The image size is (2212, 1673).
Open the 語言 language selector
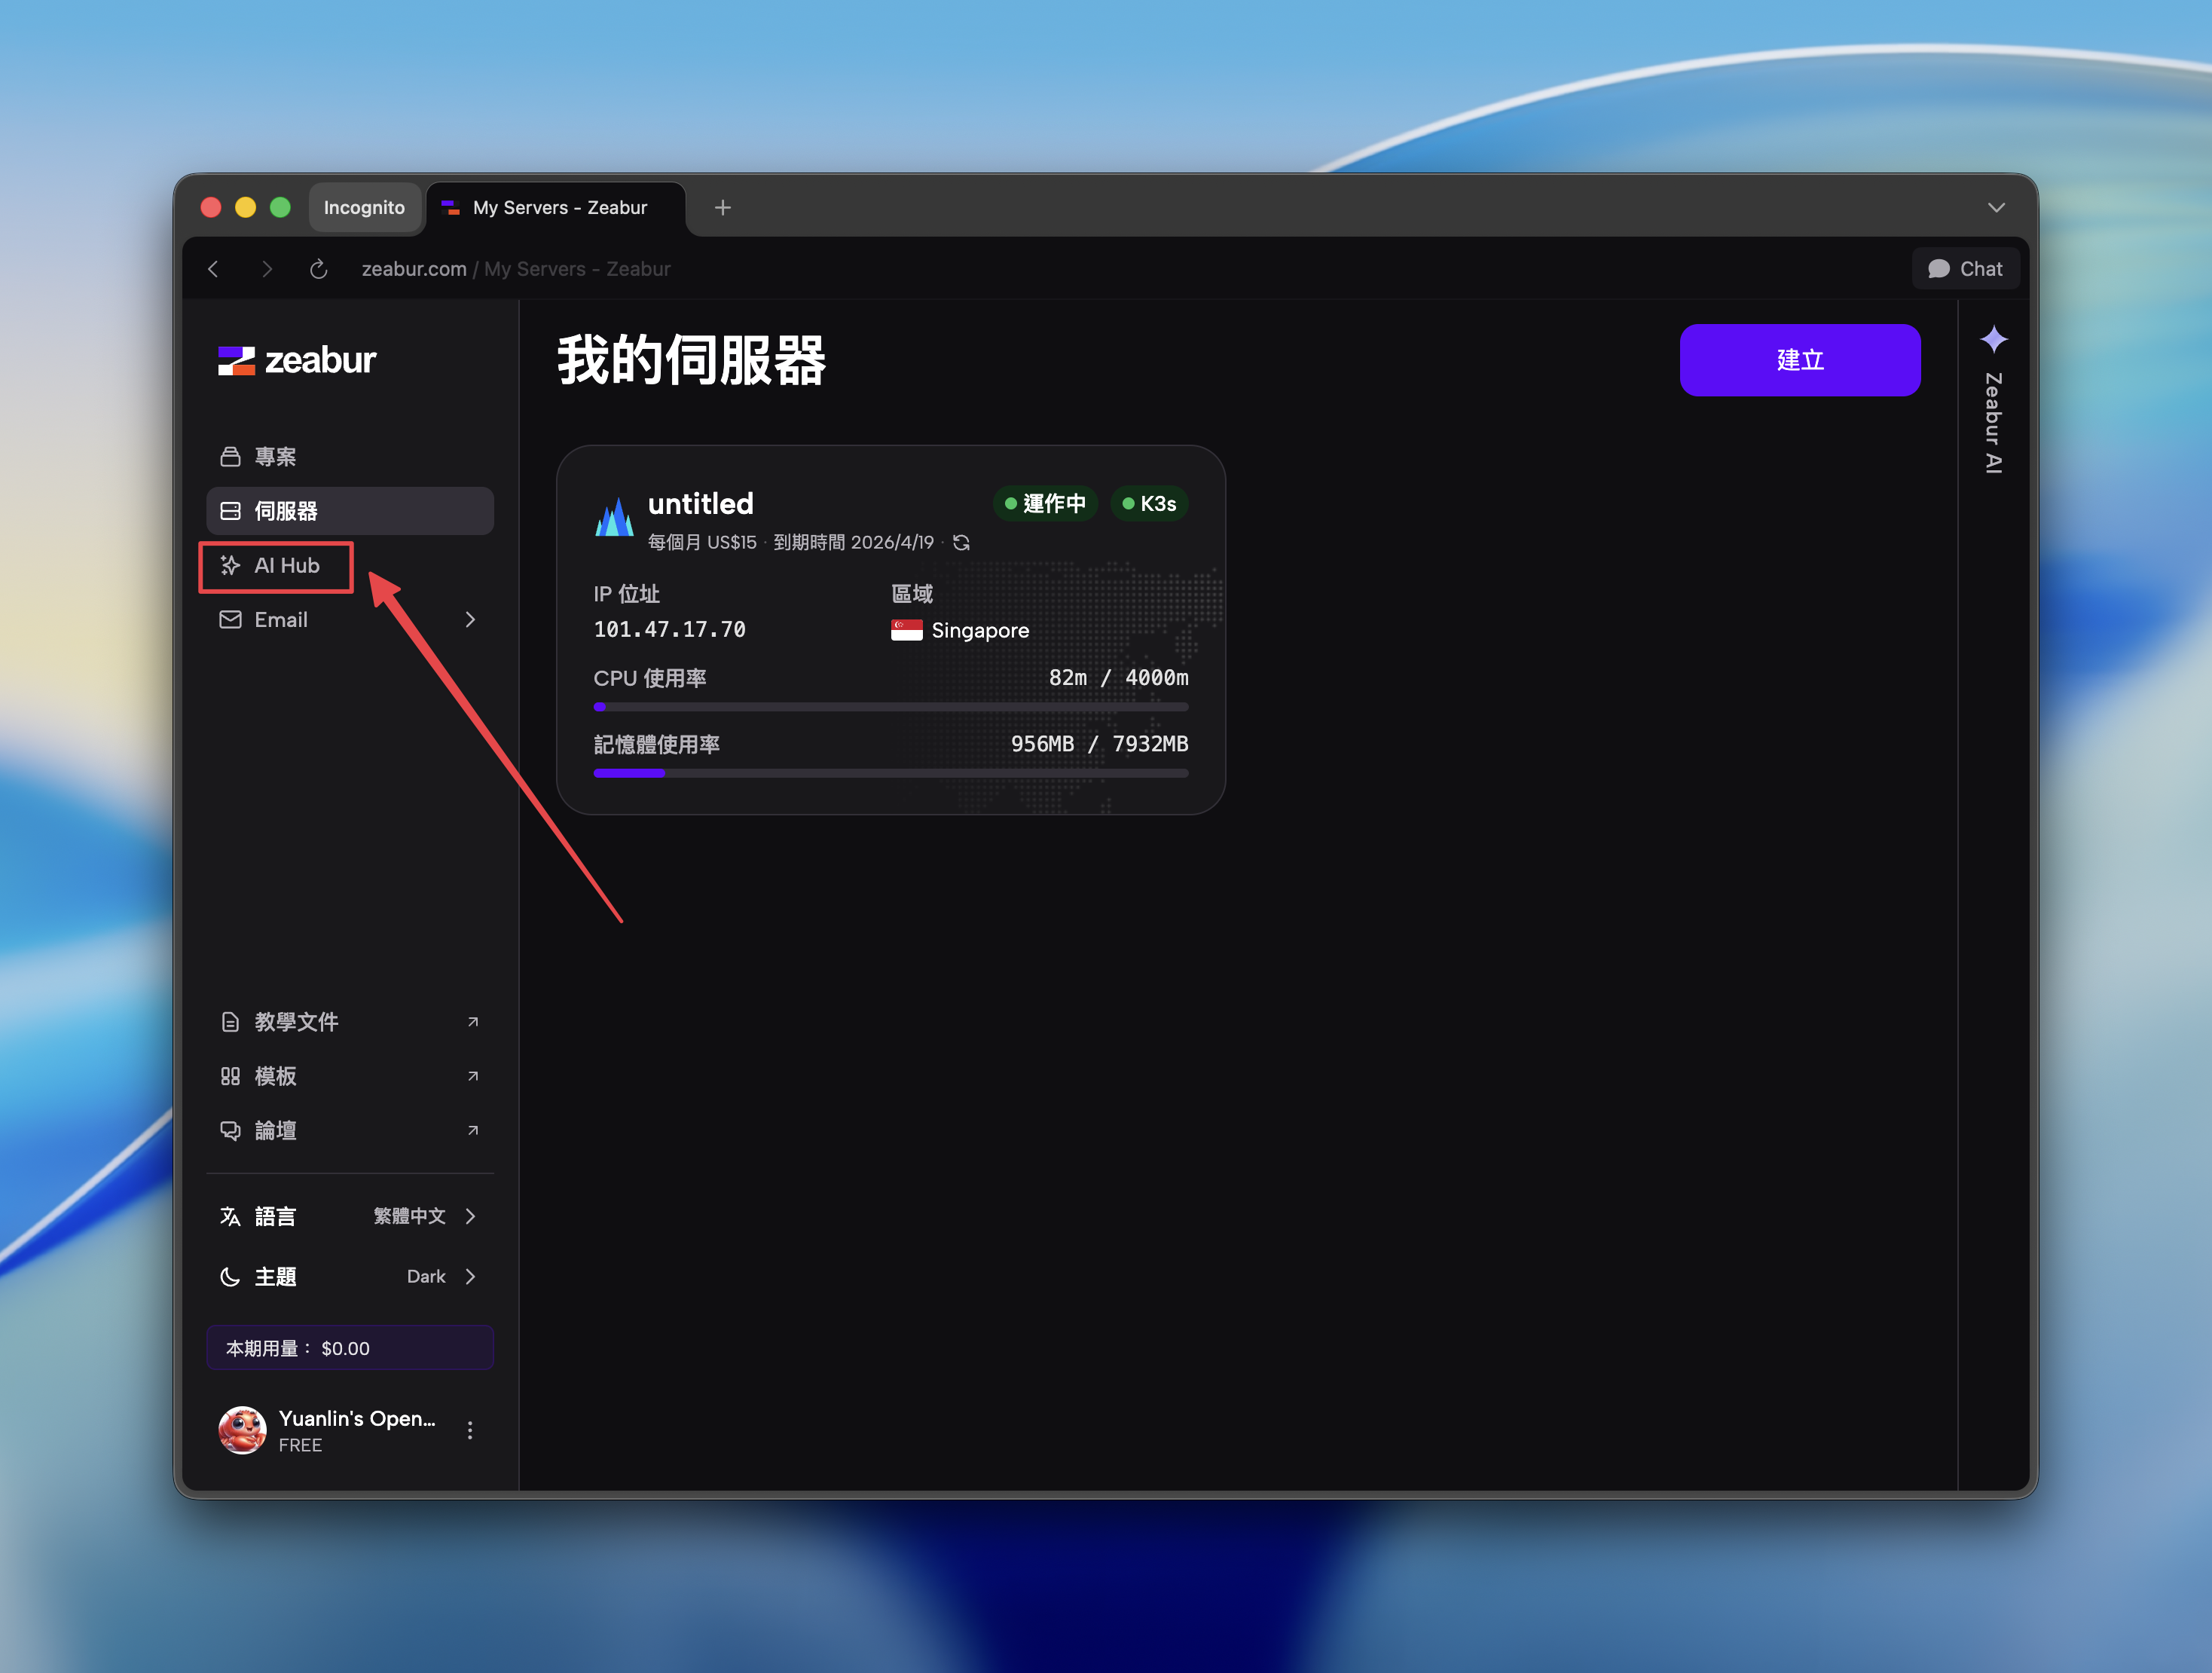pyautogui.click(x=349, y=1216)
